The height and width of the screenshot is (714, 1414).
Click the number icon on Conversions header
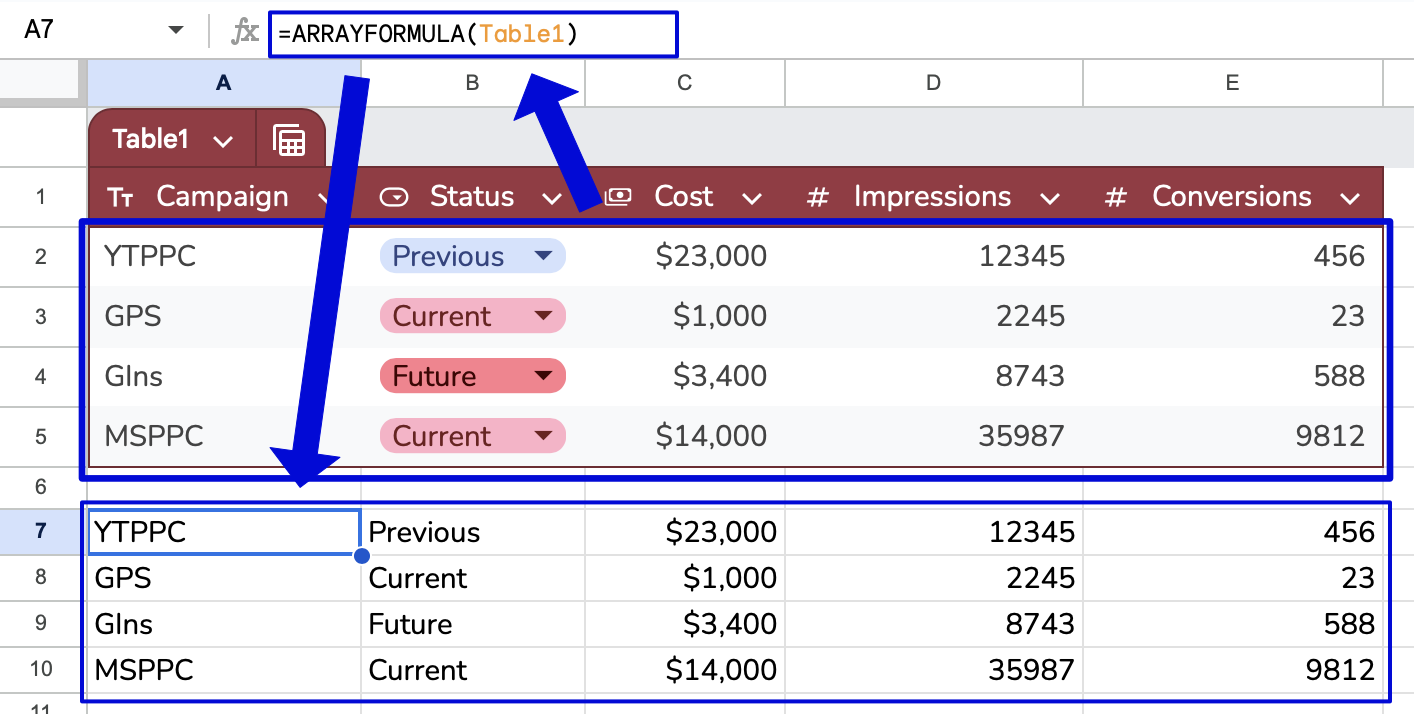[1115, 196]
